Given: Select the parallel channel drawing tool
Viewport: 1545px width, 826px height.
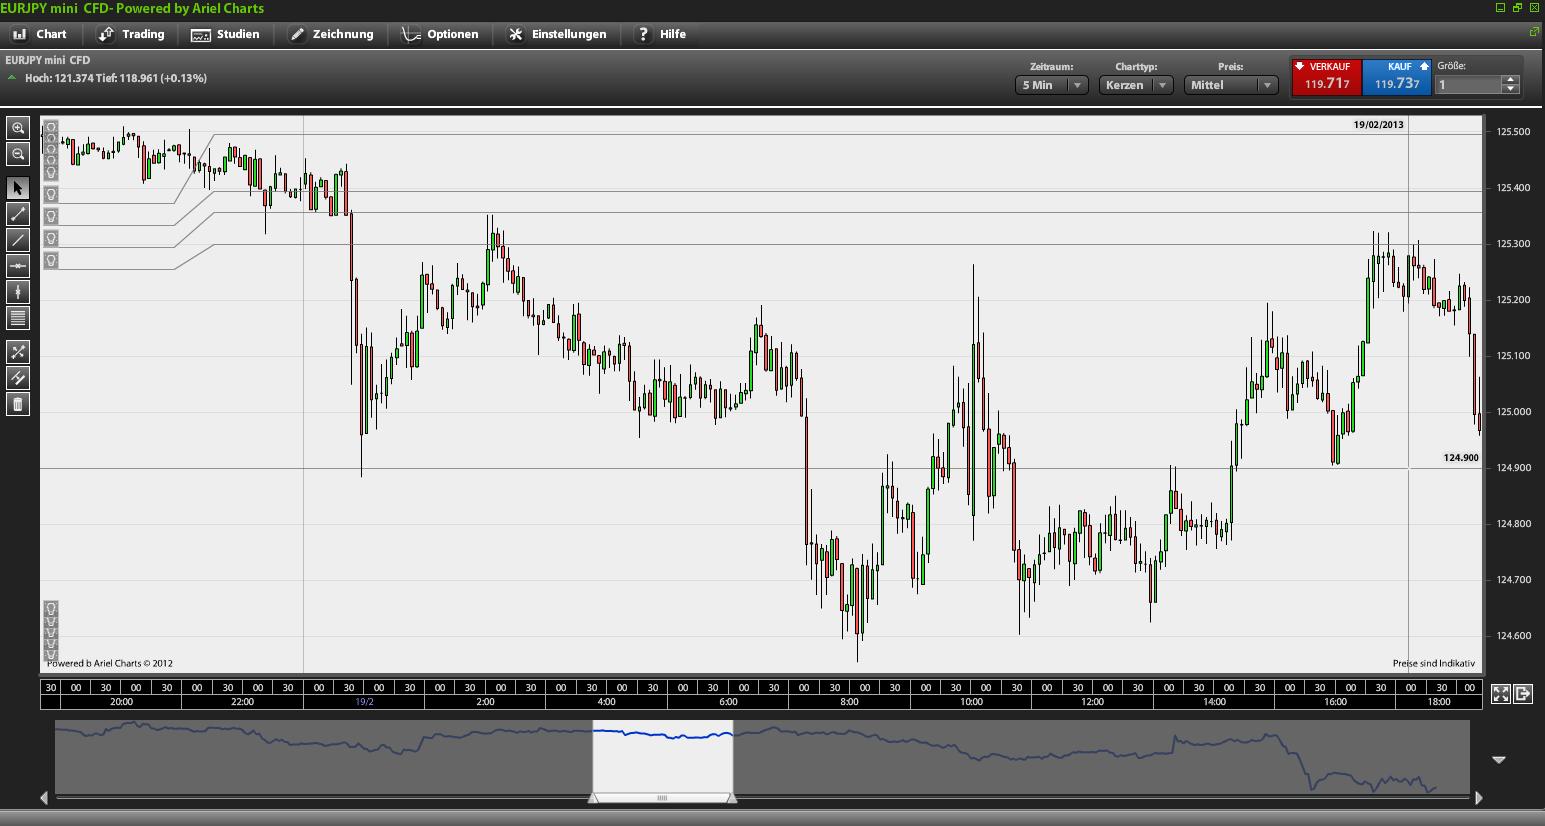Looking at the screenshot, I should [18, 378].
